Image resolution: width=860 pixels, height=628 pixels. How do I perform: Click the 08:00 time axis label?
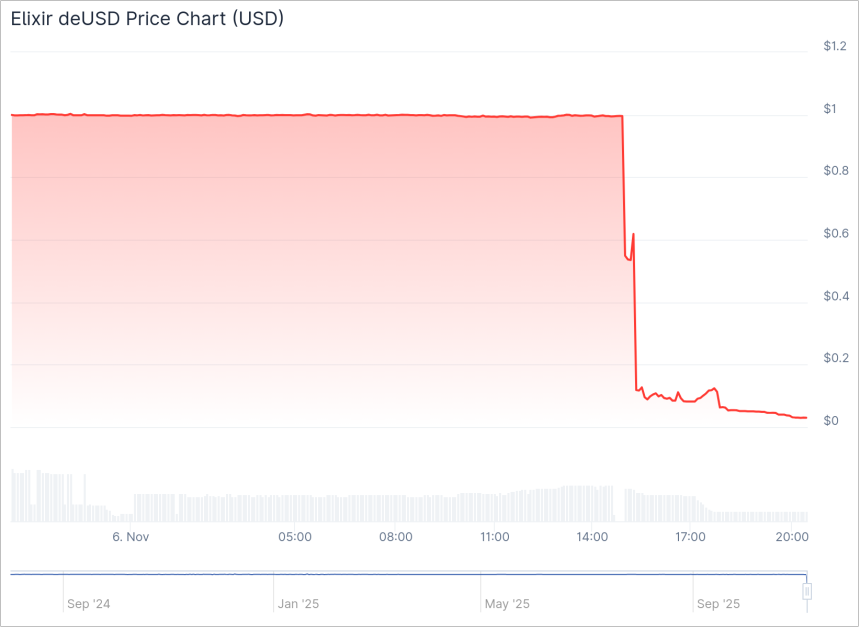(396, 537)
